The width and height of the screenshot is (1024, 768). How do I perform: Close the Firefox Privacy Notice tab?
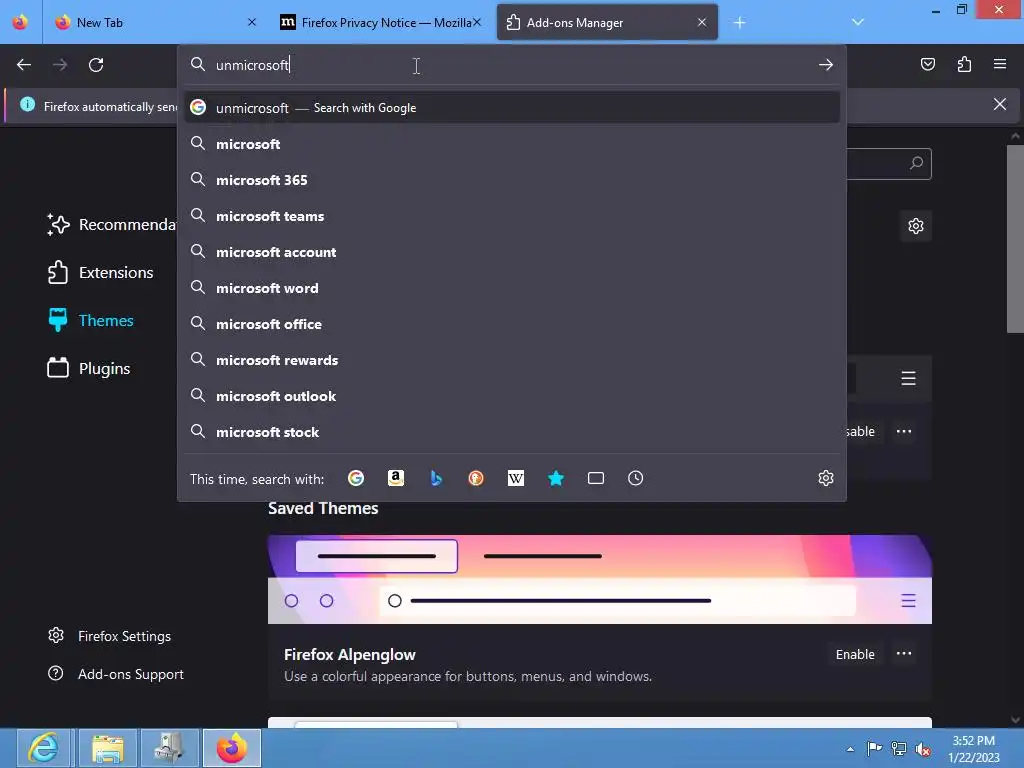coord(477,22)
